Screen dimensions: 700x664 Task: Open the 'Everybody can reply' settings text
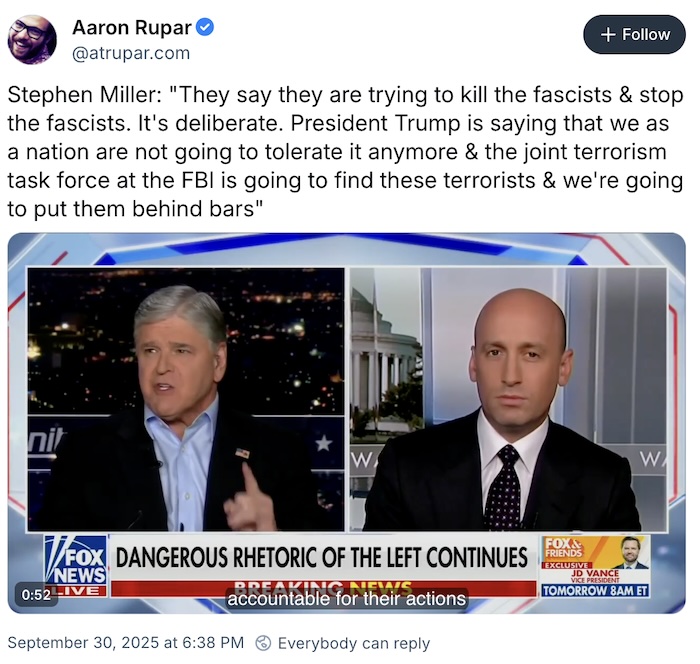[x=354, y=643]
